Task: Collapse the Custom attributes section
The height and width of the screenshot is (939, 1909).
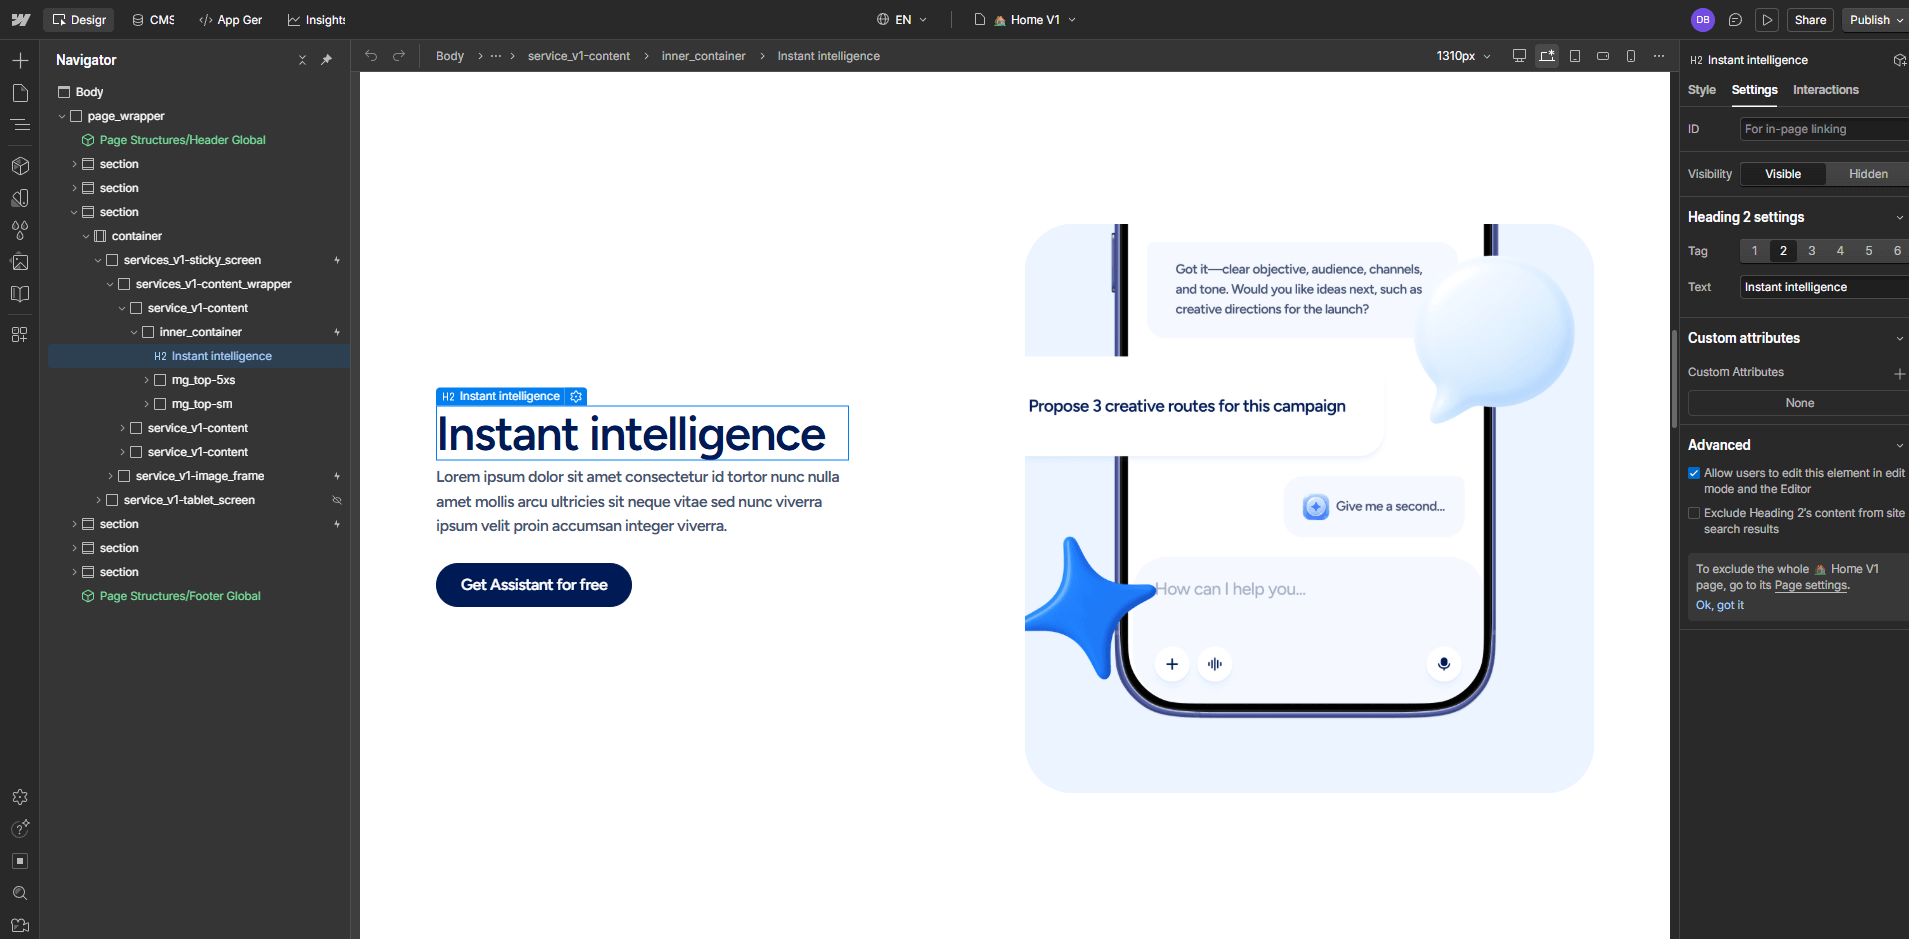Action: point(1899,339)
